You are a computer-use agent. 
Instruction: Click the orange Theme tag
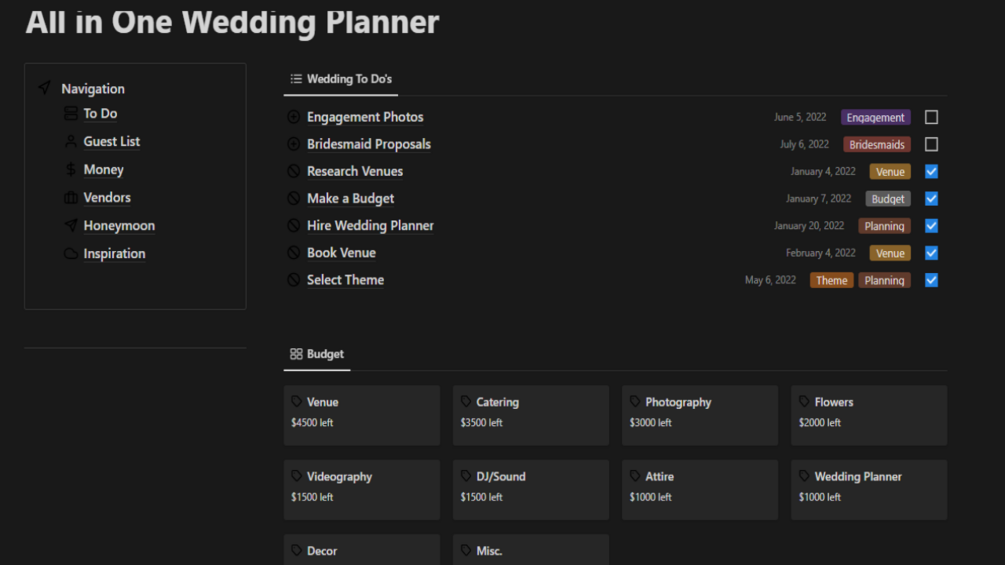pyautogui.click(x=831, y=281)
